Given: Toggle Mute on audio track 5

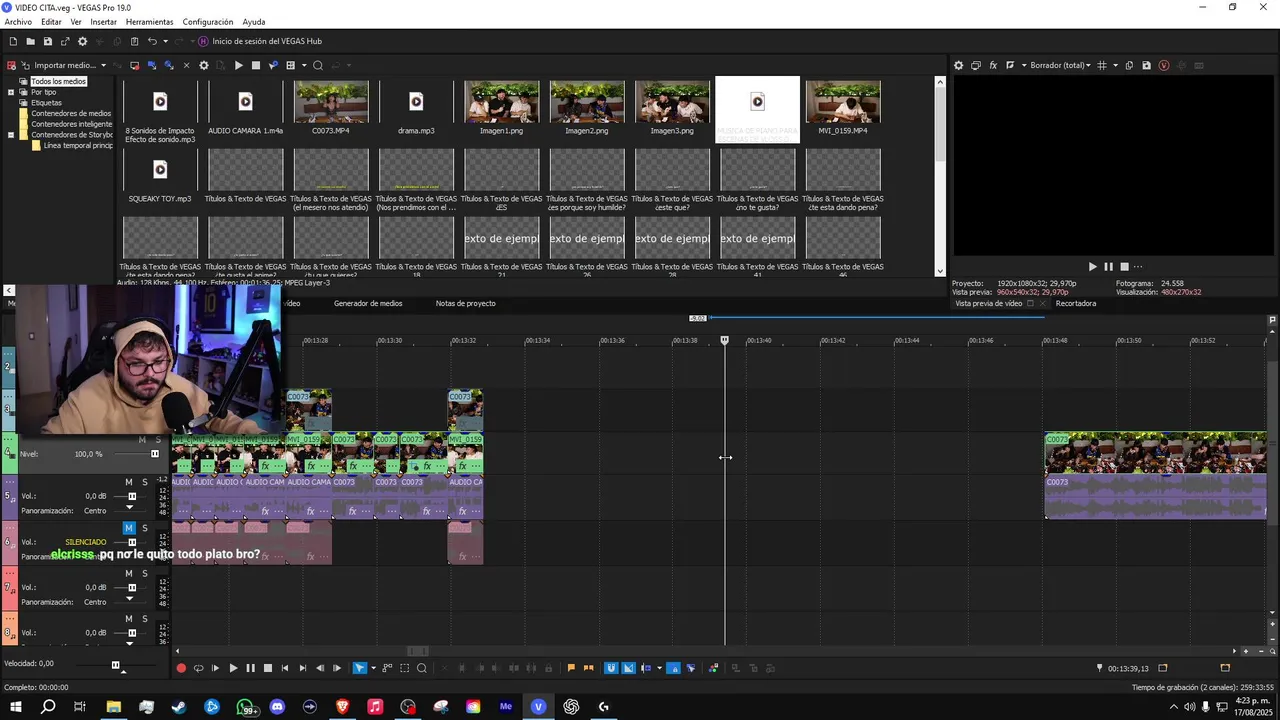Looking at the screenshot, I should pyautogui.click(x=129, y=482).
